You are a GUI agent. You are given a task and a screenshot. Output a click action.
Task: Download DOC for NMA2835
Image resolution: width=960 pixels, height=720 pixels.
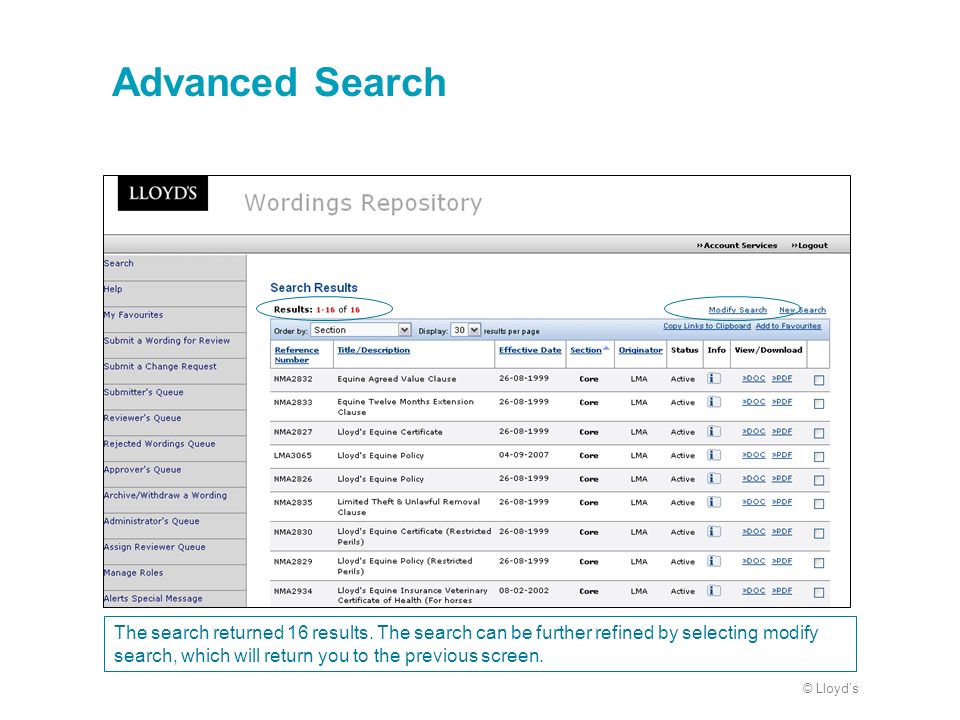754,501
